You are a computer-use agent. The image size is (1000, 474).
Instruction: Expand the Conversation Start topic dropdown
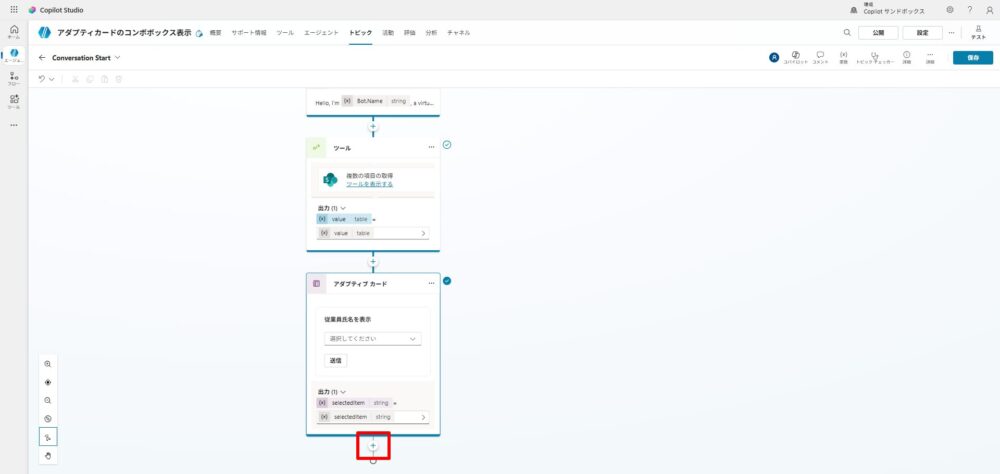click(x=117, y=57)
